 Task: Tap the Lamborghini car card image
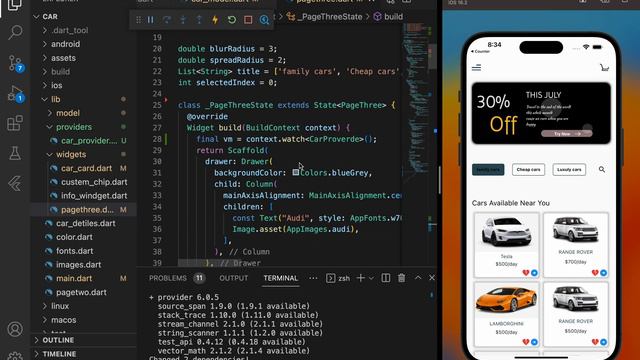coord(506,300)
